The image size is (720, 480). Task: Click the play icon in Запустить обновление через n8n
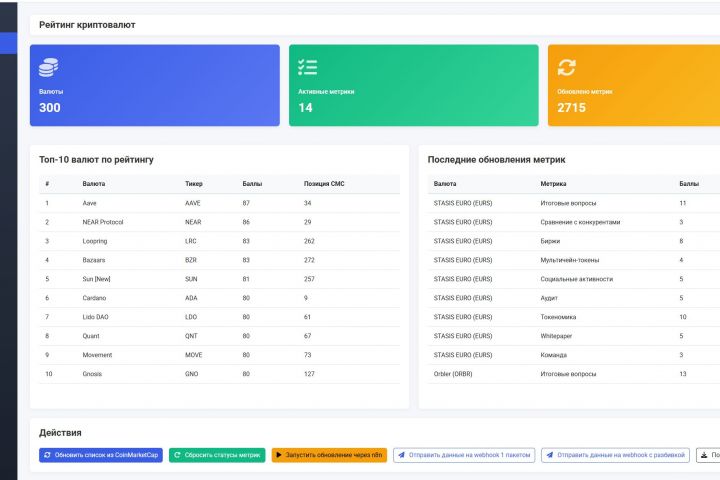pos(279,455)
